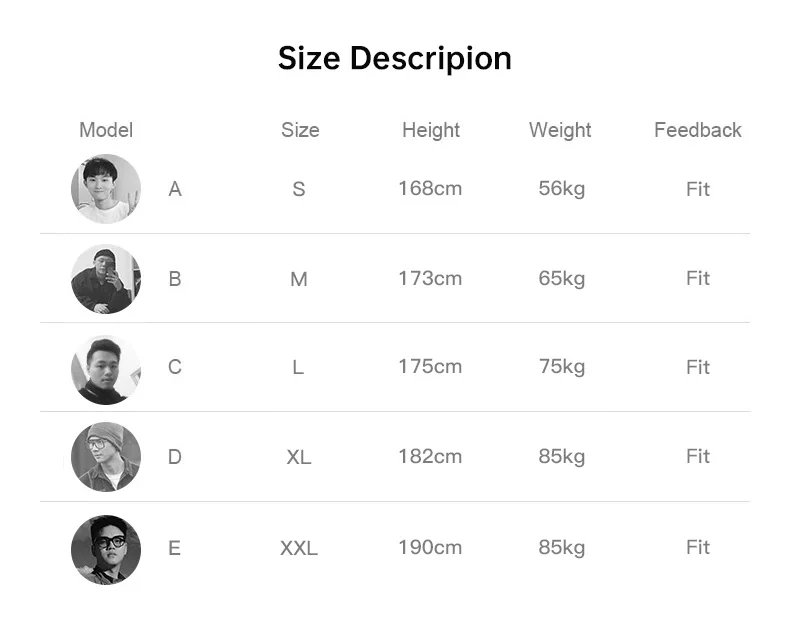Choose size S in row A
Viewport: 790px width, 636px height.
[299, 189]
